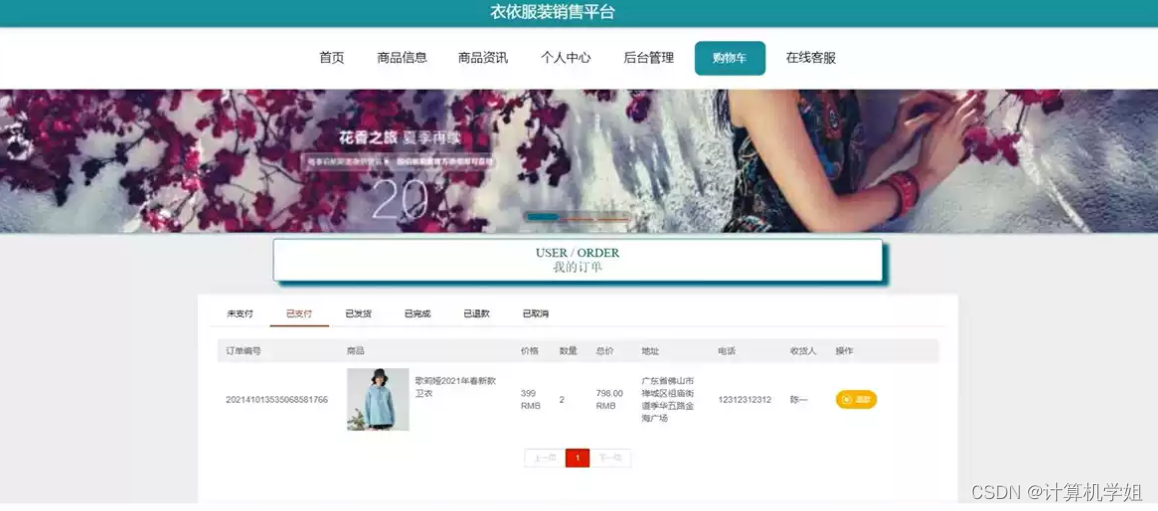This screenshot has height=511, width=1158.
Task: Click the 上一页 previous page button
Action: click(545, 458)
